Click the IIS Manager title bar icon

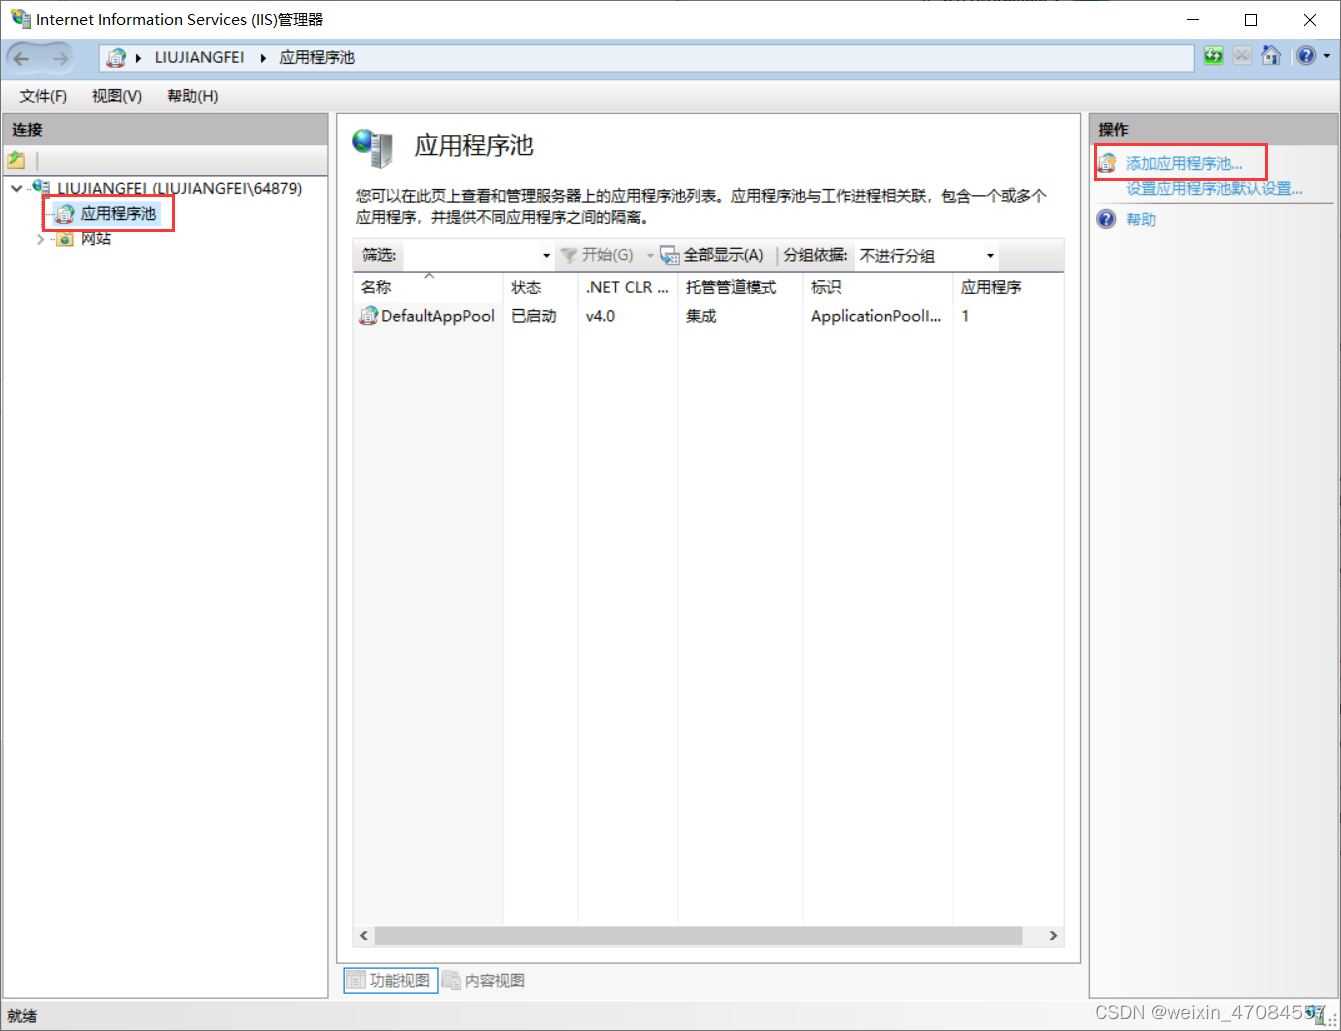click(21, 19)
